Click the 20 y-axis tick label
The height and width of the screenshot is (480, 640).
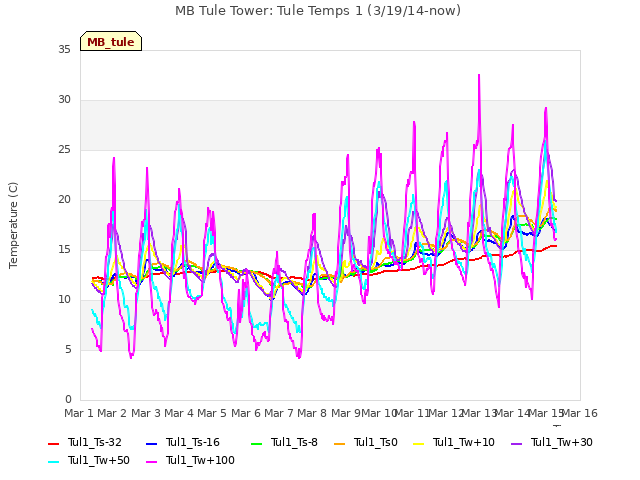64,200
